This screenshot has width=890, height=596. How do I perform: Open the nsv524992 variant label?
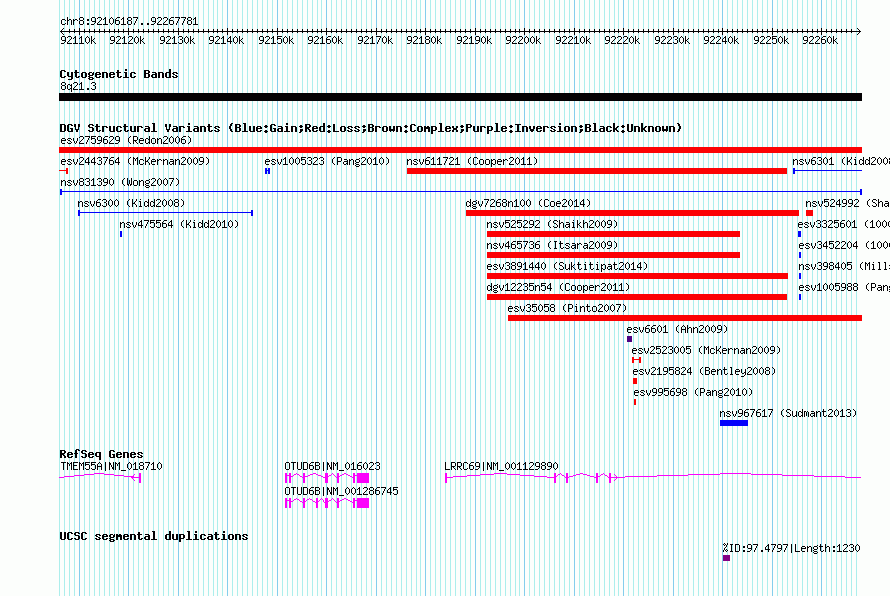(x=847, y=203)
